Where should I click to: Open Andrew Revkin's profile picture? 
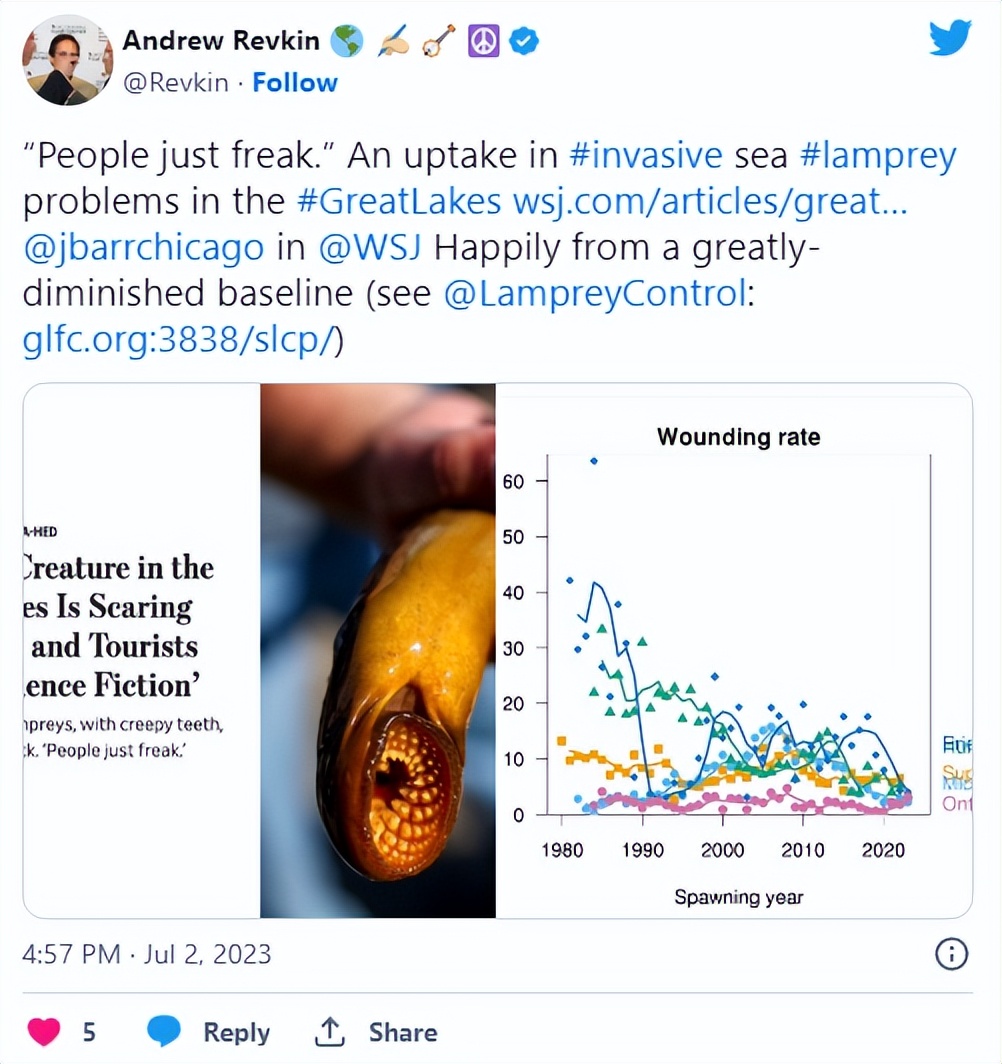click(67, 60)
